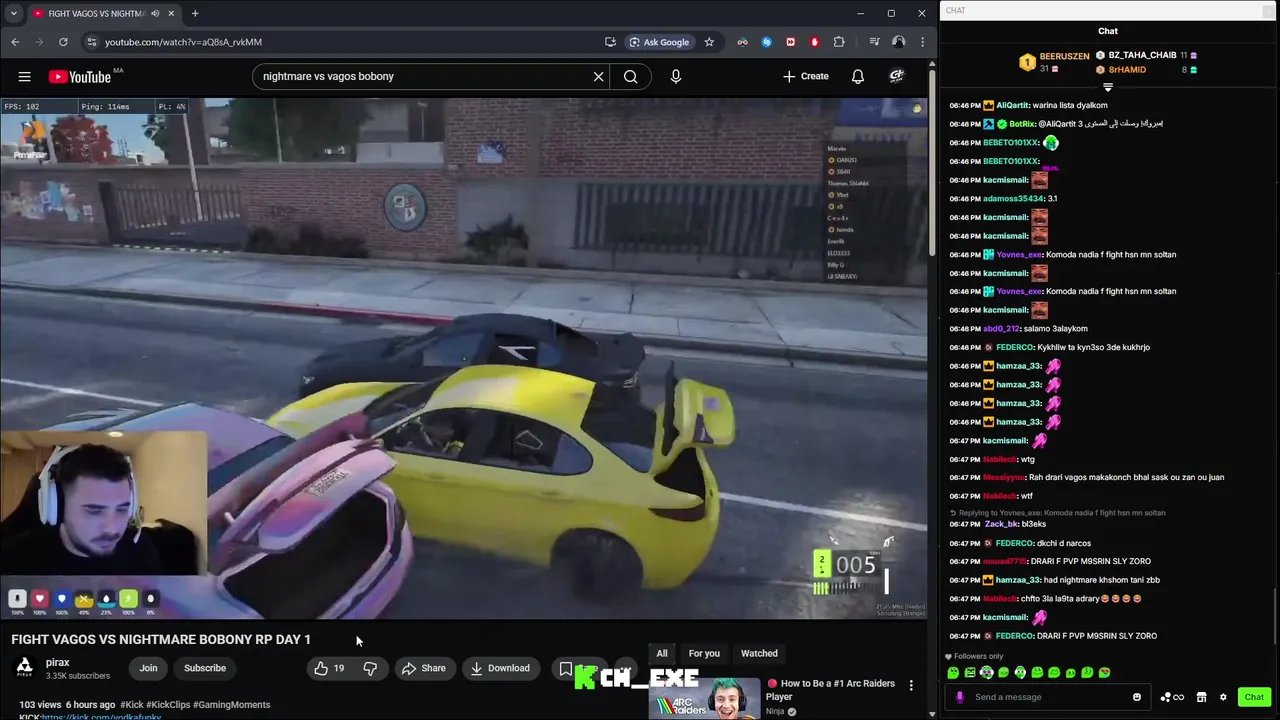1280x720 pixels.
Task: Click the purple microphone in chat input
Action: (x=960, y=697)
